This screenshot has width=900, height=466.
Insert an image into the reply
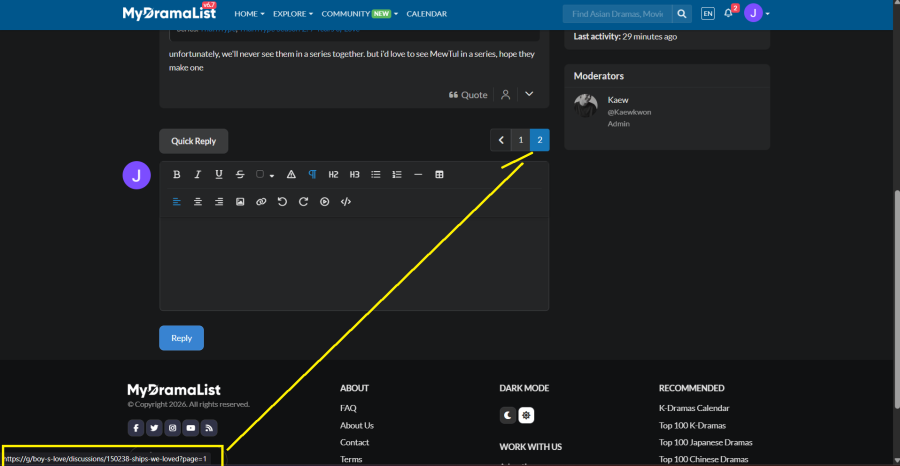240,201
